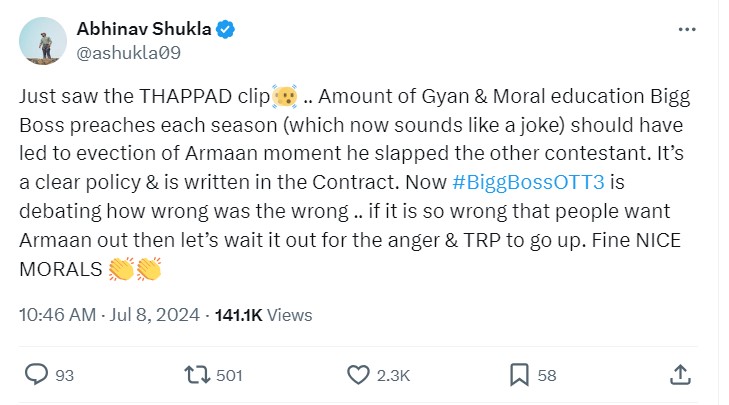This screenshot has height=405, width=729.
Task: Open the three-dot more options menu
Action: (x=686, y=30)
